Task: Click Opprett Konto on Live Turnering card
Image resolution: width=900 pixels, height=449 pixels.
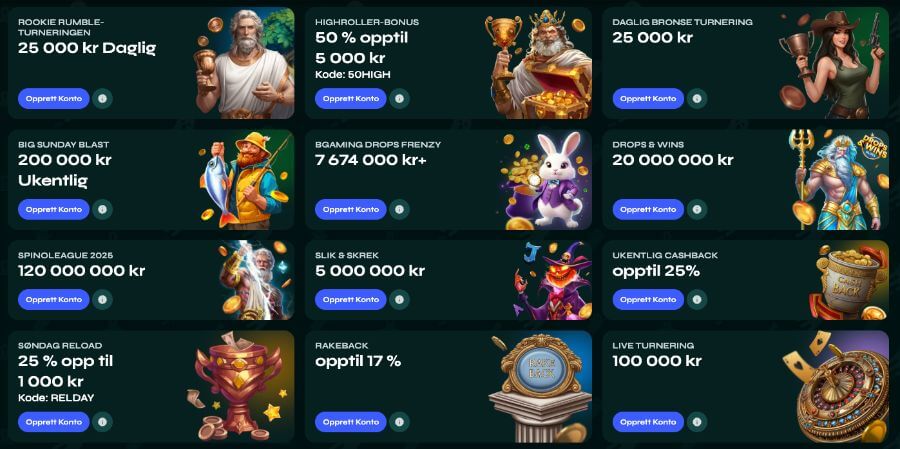Action: coord(649,422)
